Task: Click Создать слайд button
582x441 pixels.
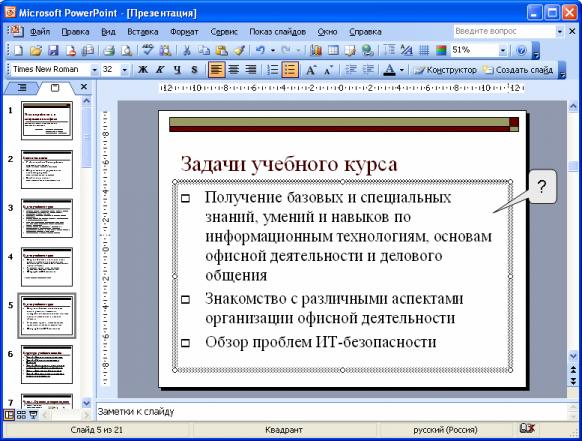Action: tap(518, 70)
